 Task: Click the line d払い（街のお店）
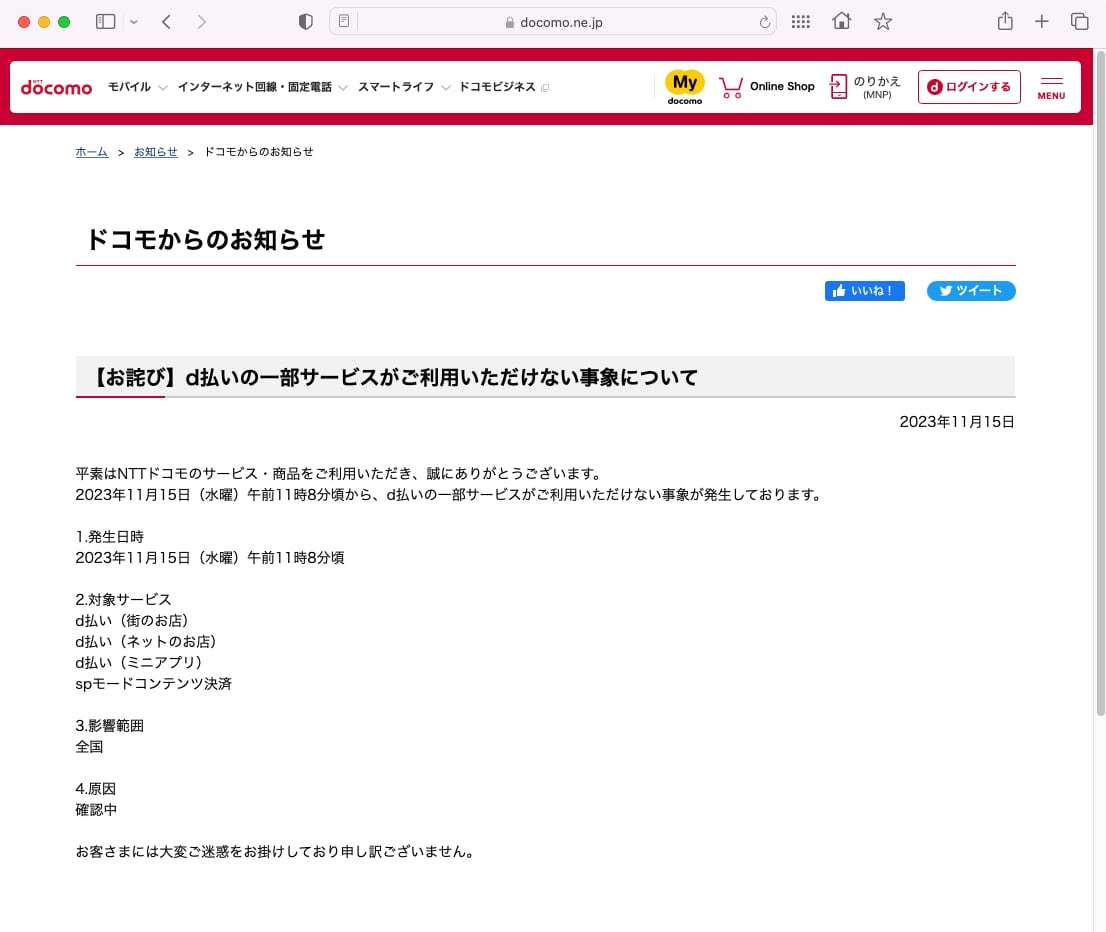point(132,621)
